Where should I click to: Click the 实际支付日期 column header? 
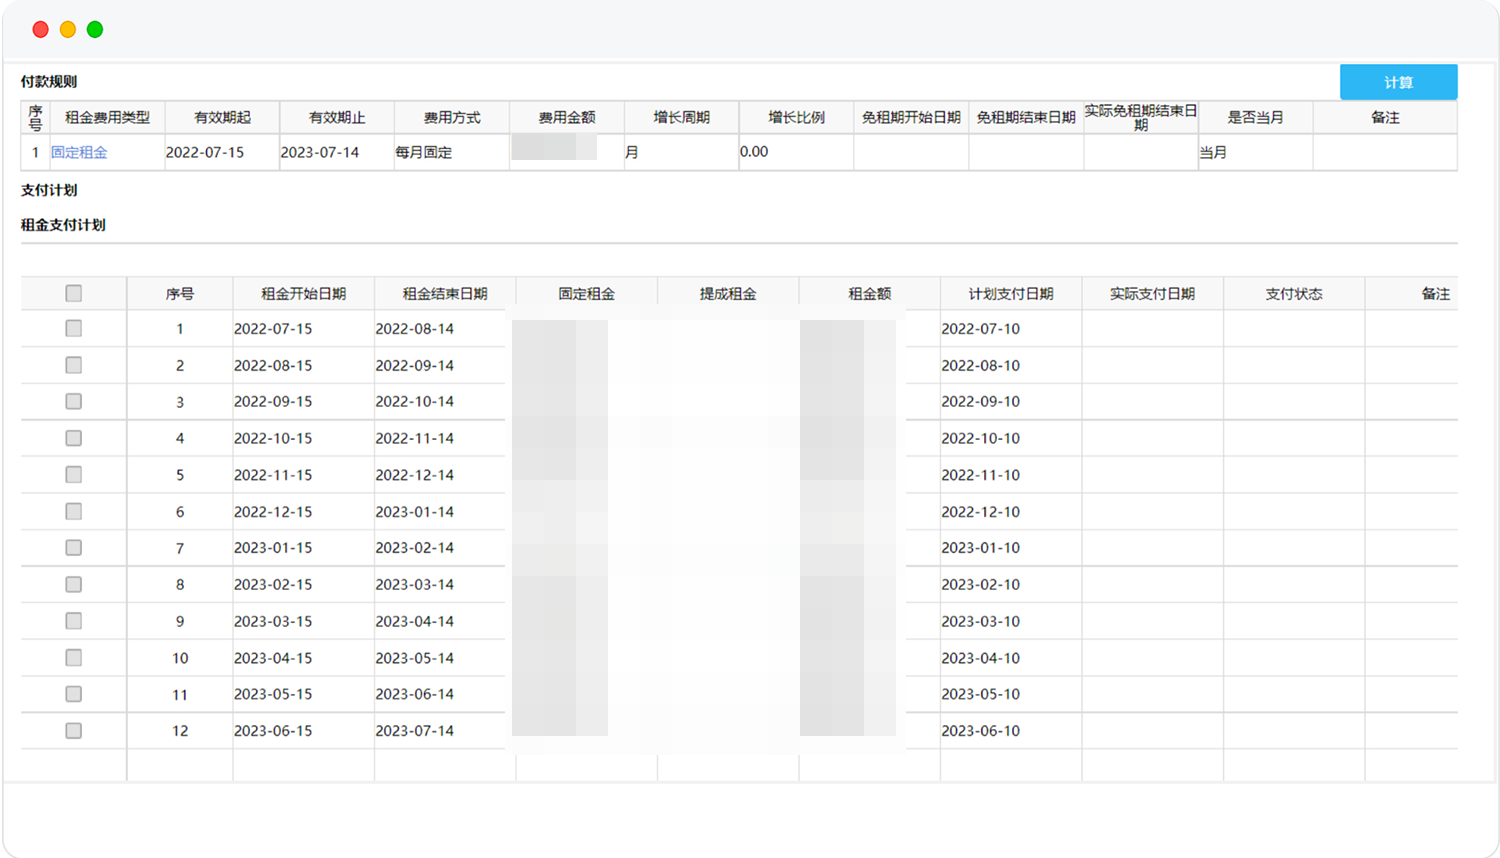(x=1153, y=294)
